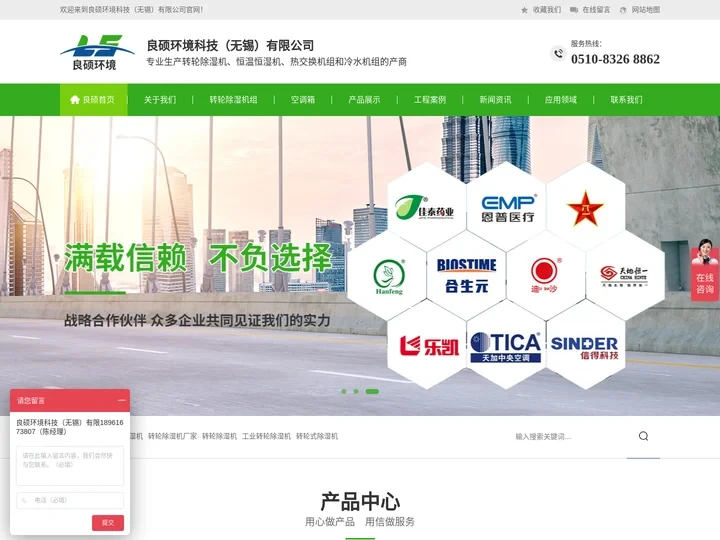Go to second banner slide dot
720x540 pixels.
pyautogui.click(x=356, y=391)
